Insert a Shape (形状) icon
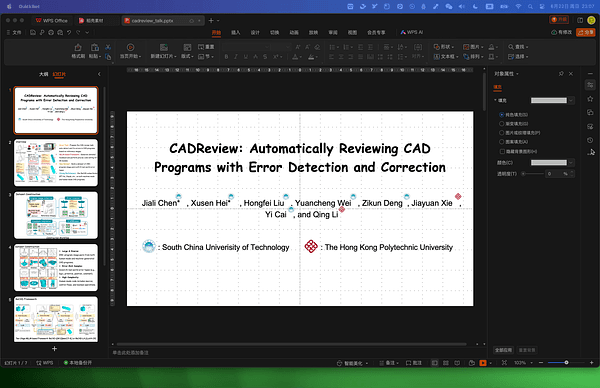 click(436, 47)
